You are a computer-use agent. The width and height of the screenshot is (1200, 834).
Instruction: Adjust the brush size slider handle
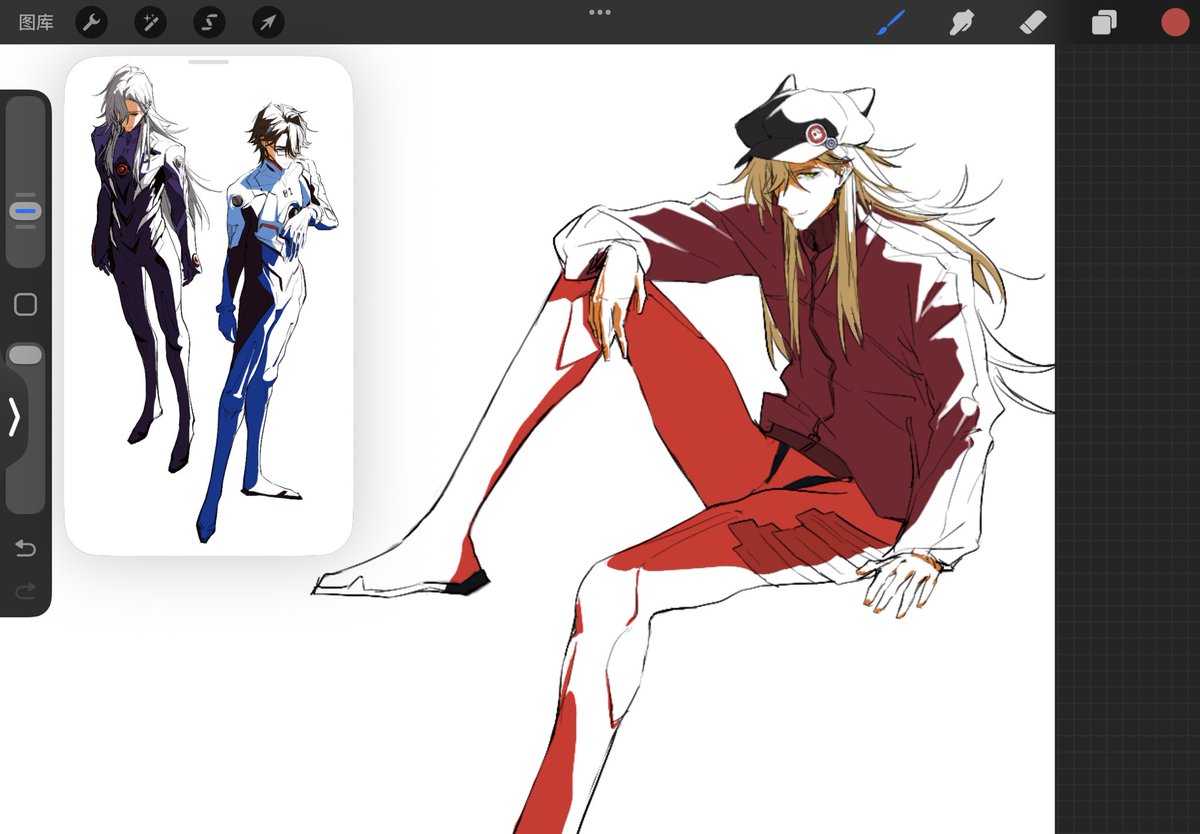click(26, 211)
